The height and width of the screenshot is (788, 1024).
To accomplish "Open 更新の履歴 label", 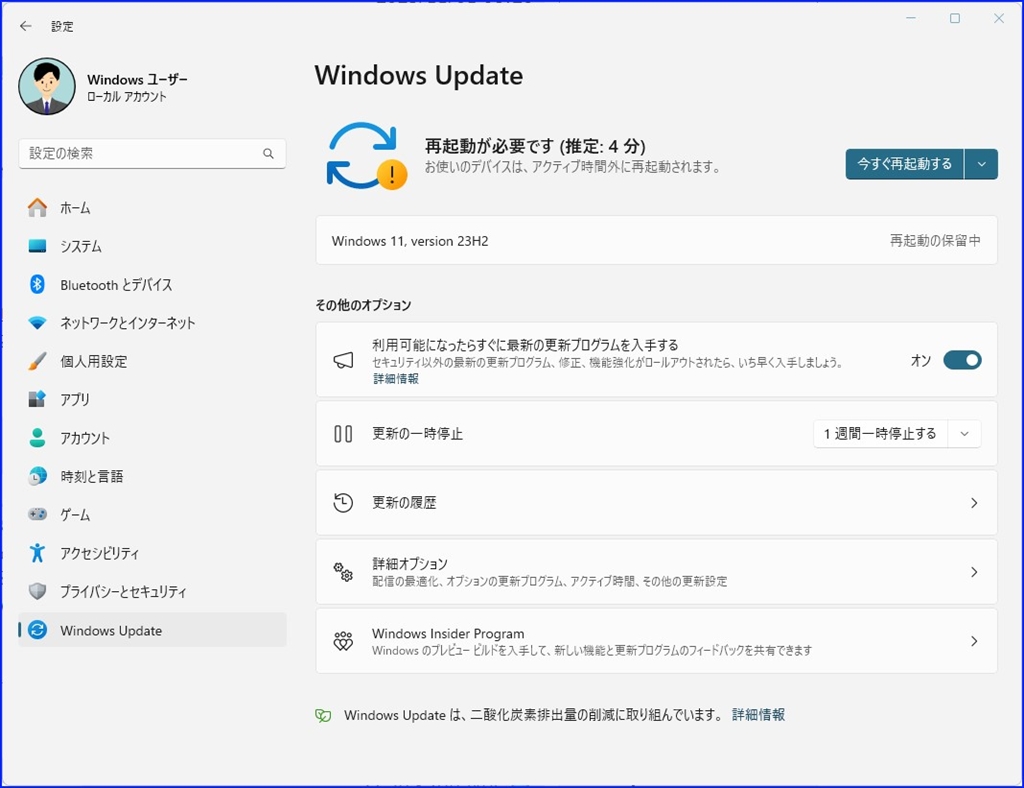I will 404,503.
